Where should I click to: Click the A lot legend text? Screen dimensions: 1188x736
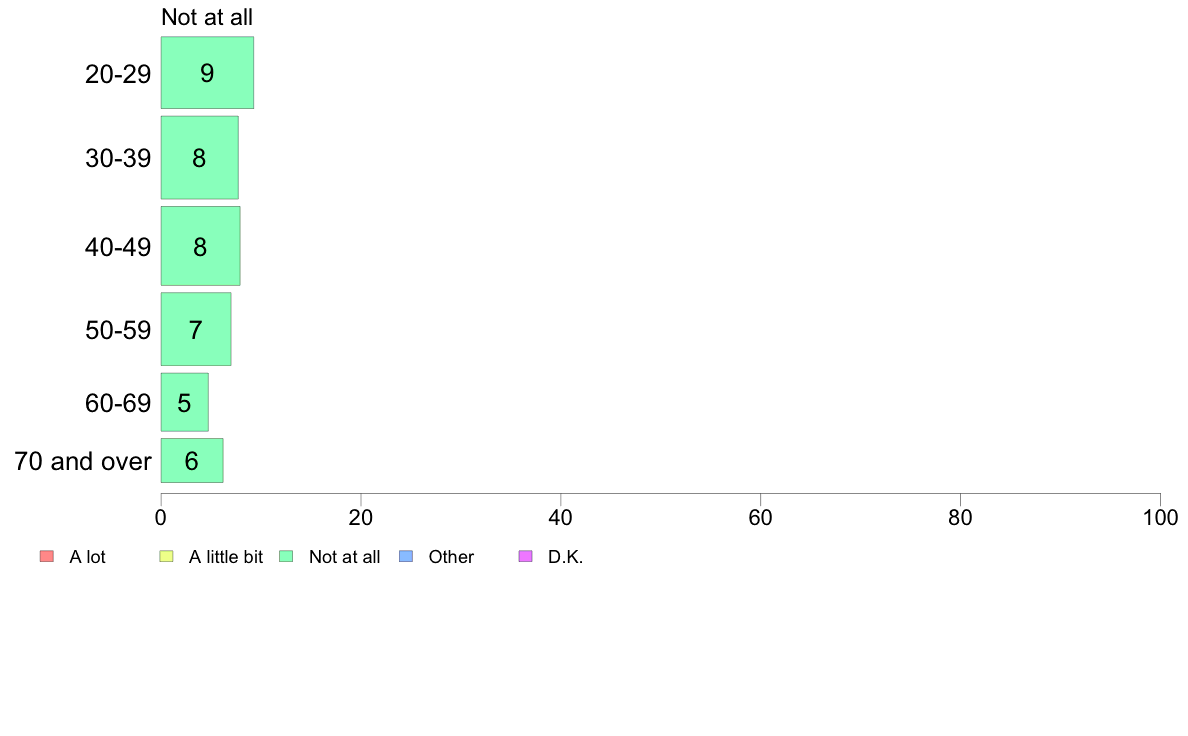pyautogui.click(x=87, y=557)
